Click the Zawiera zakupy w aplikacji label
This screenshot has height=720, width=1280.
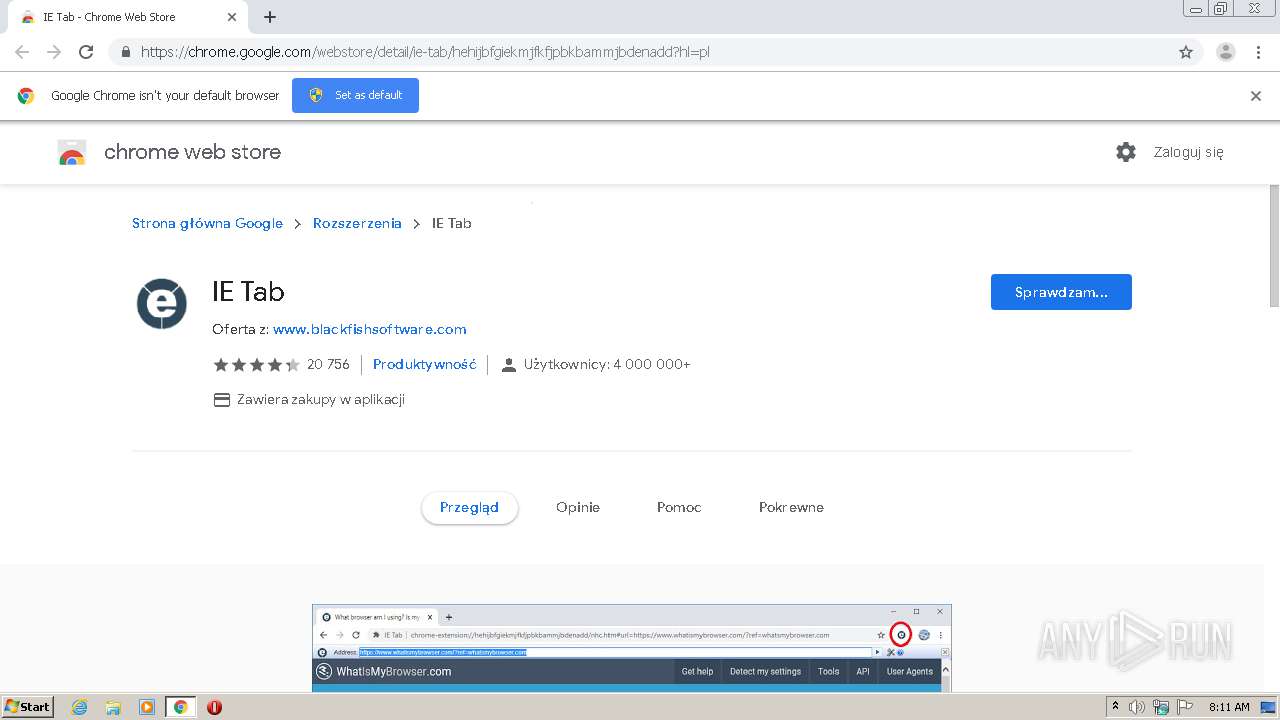[x=321, y=400]
